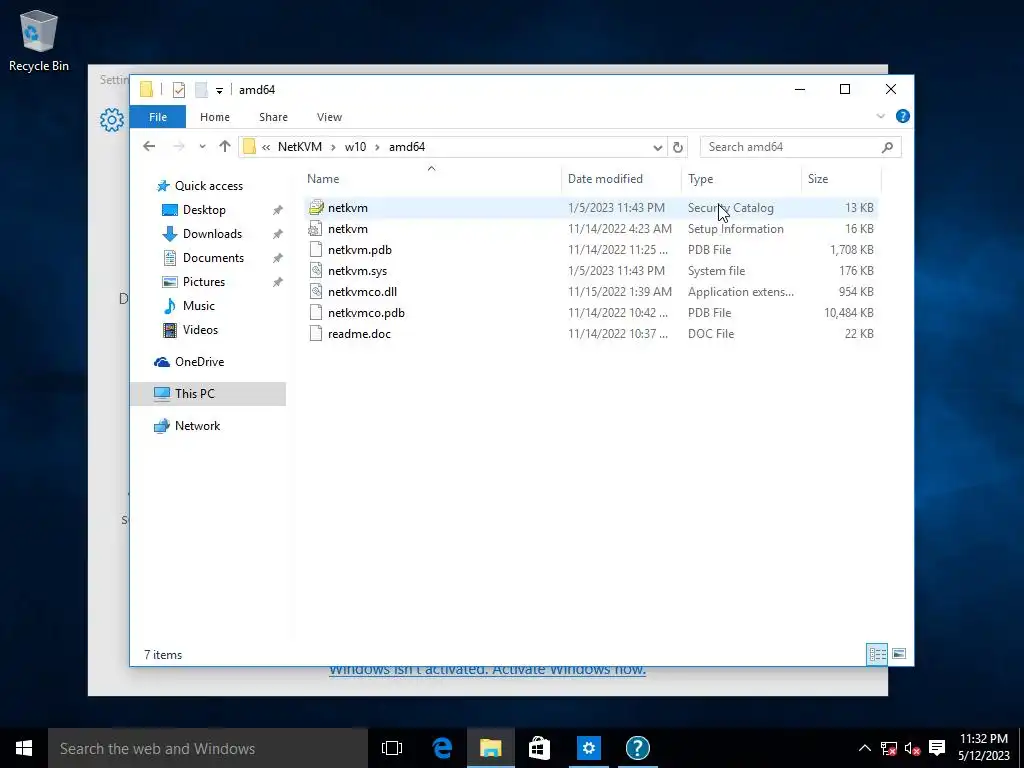Open Desktop in the navigation pane
Image resolution: width=1024 pixels, height=768 pixels.
click(204, 210)
